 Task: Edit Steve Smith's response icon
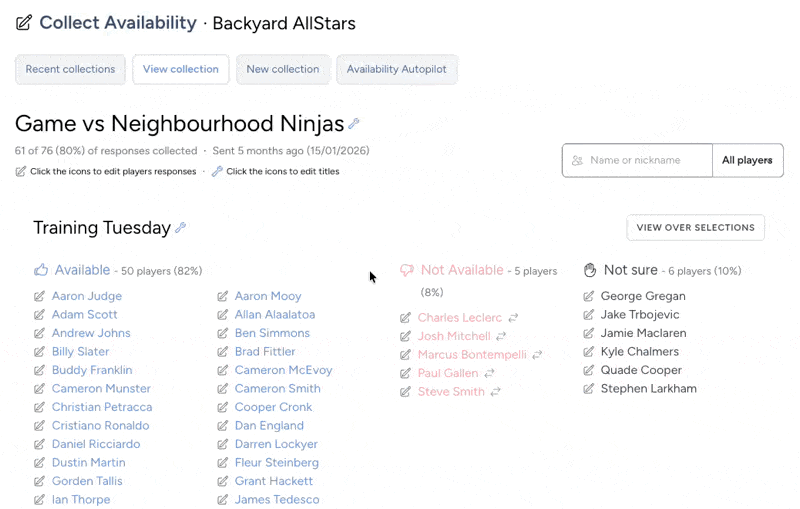[x=405, y=392]
